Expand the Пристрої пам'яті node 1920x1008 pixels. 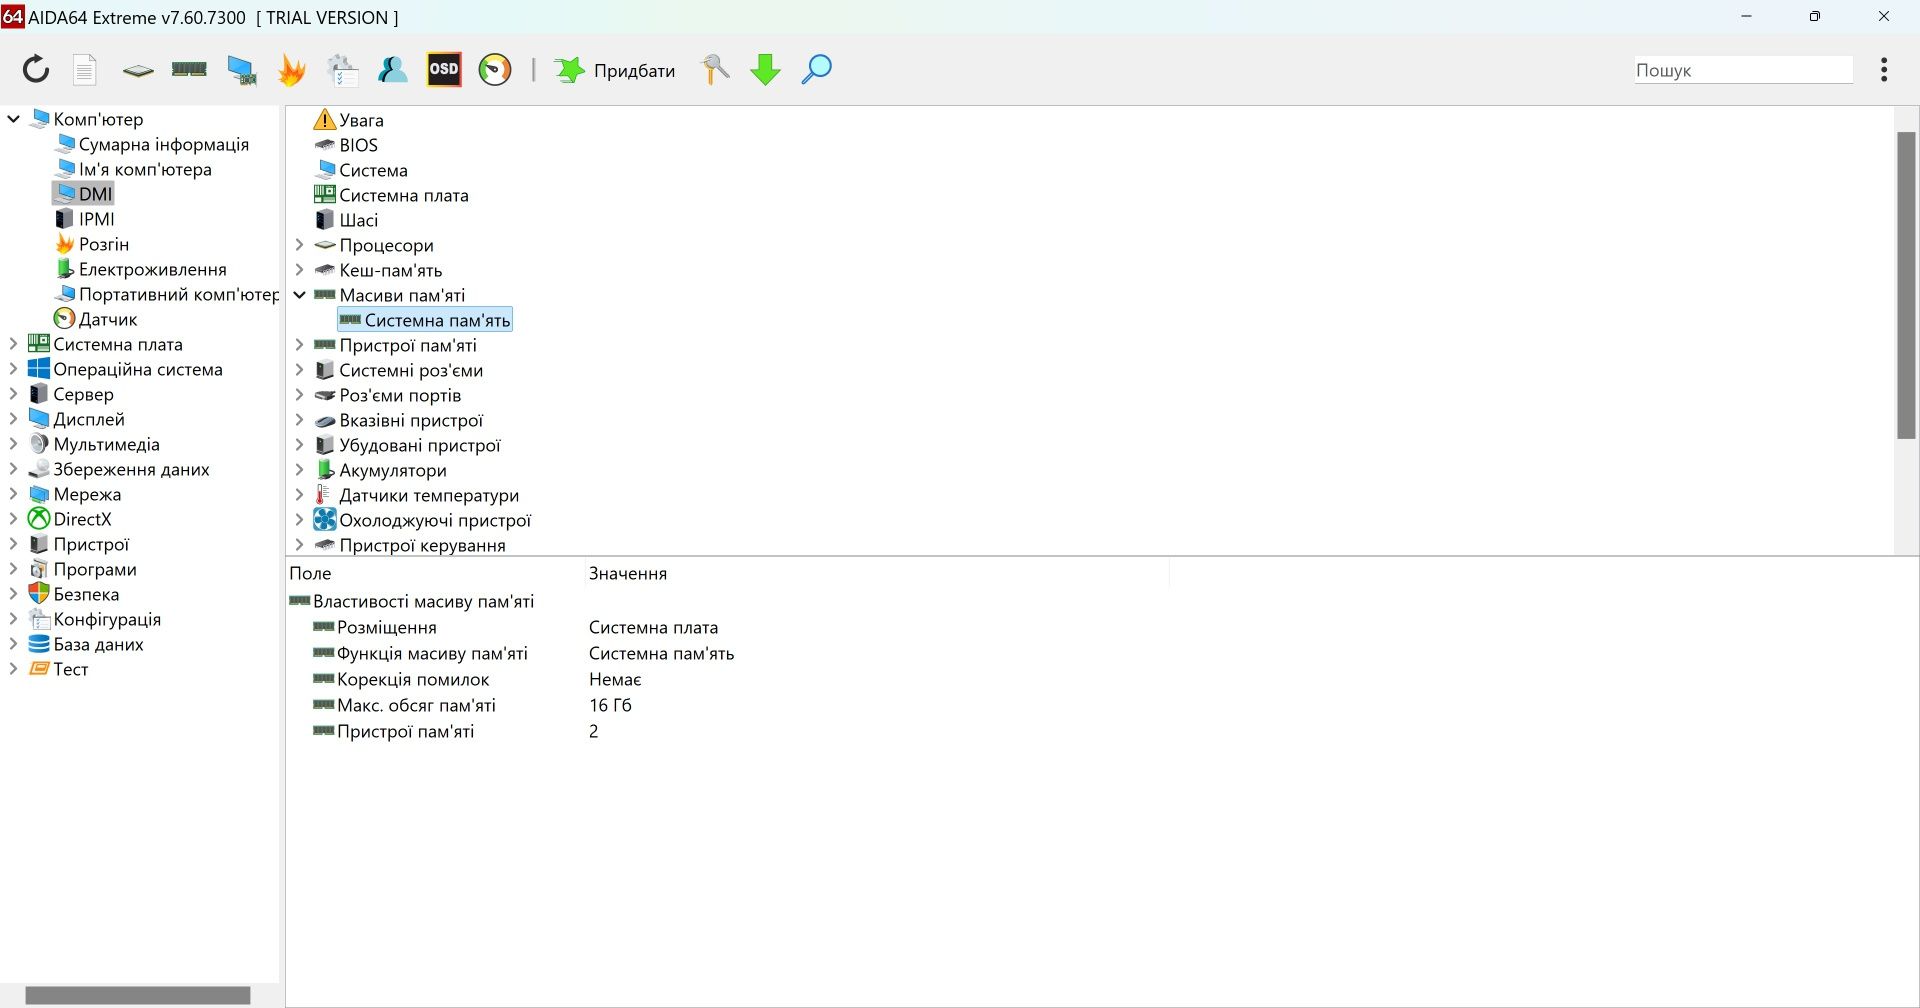coord(299,345)
